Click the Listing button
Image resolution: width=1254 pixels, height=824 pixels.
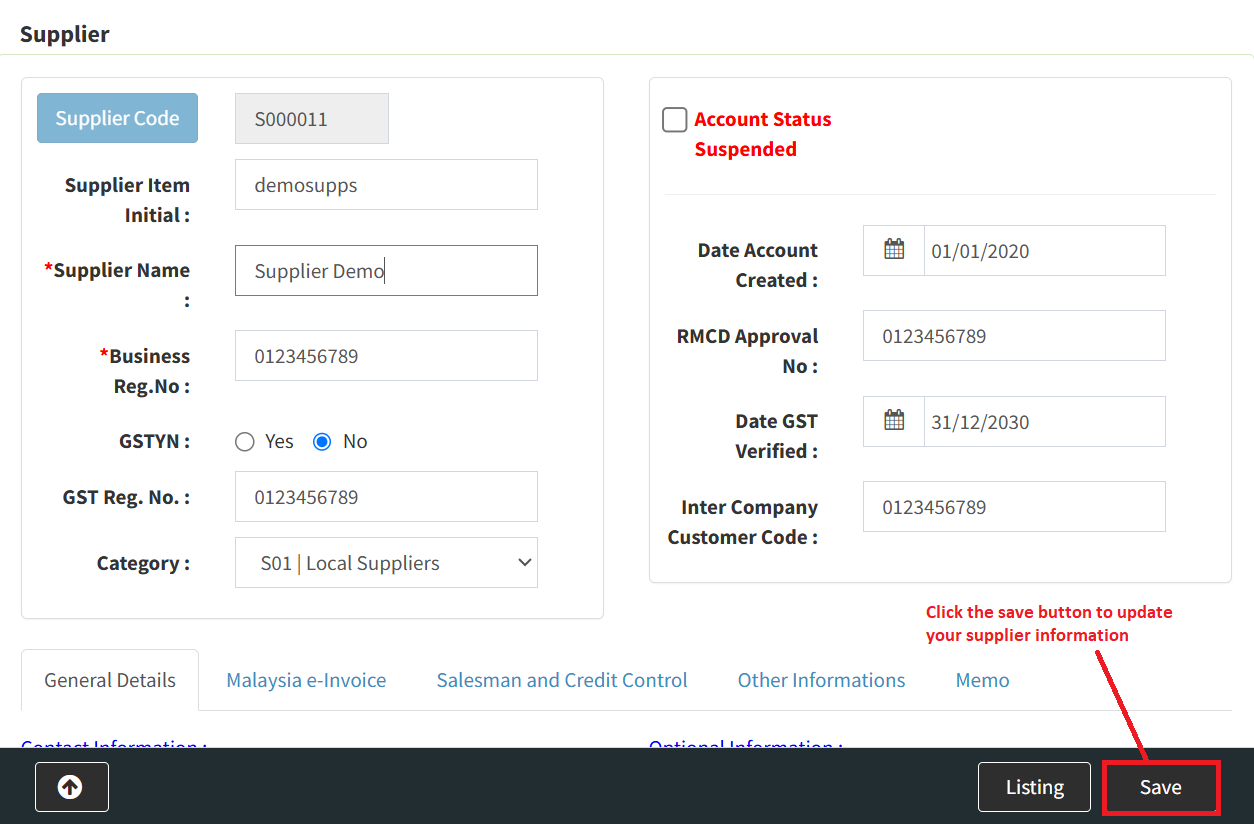(x=1034, y=787)
